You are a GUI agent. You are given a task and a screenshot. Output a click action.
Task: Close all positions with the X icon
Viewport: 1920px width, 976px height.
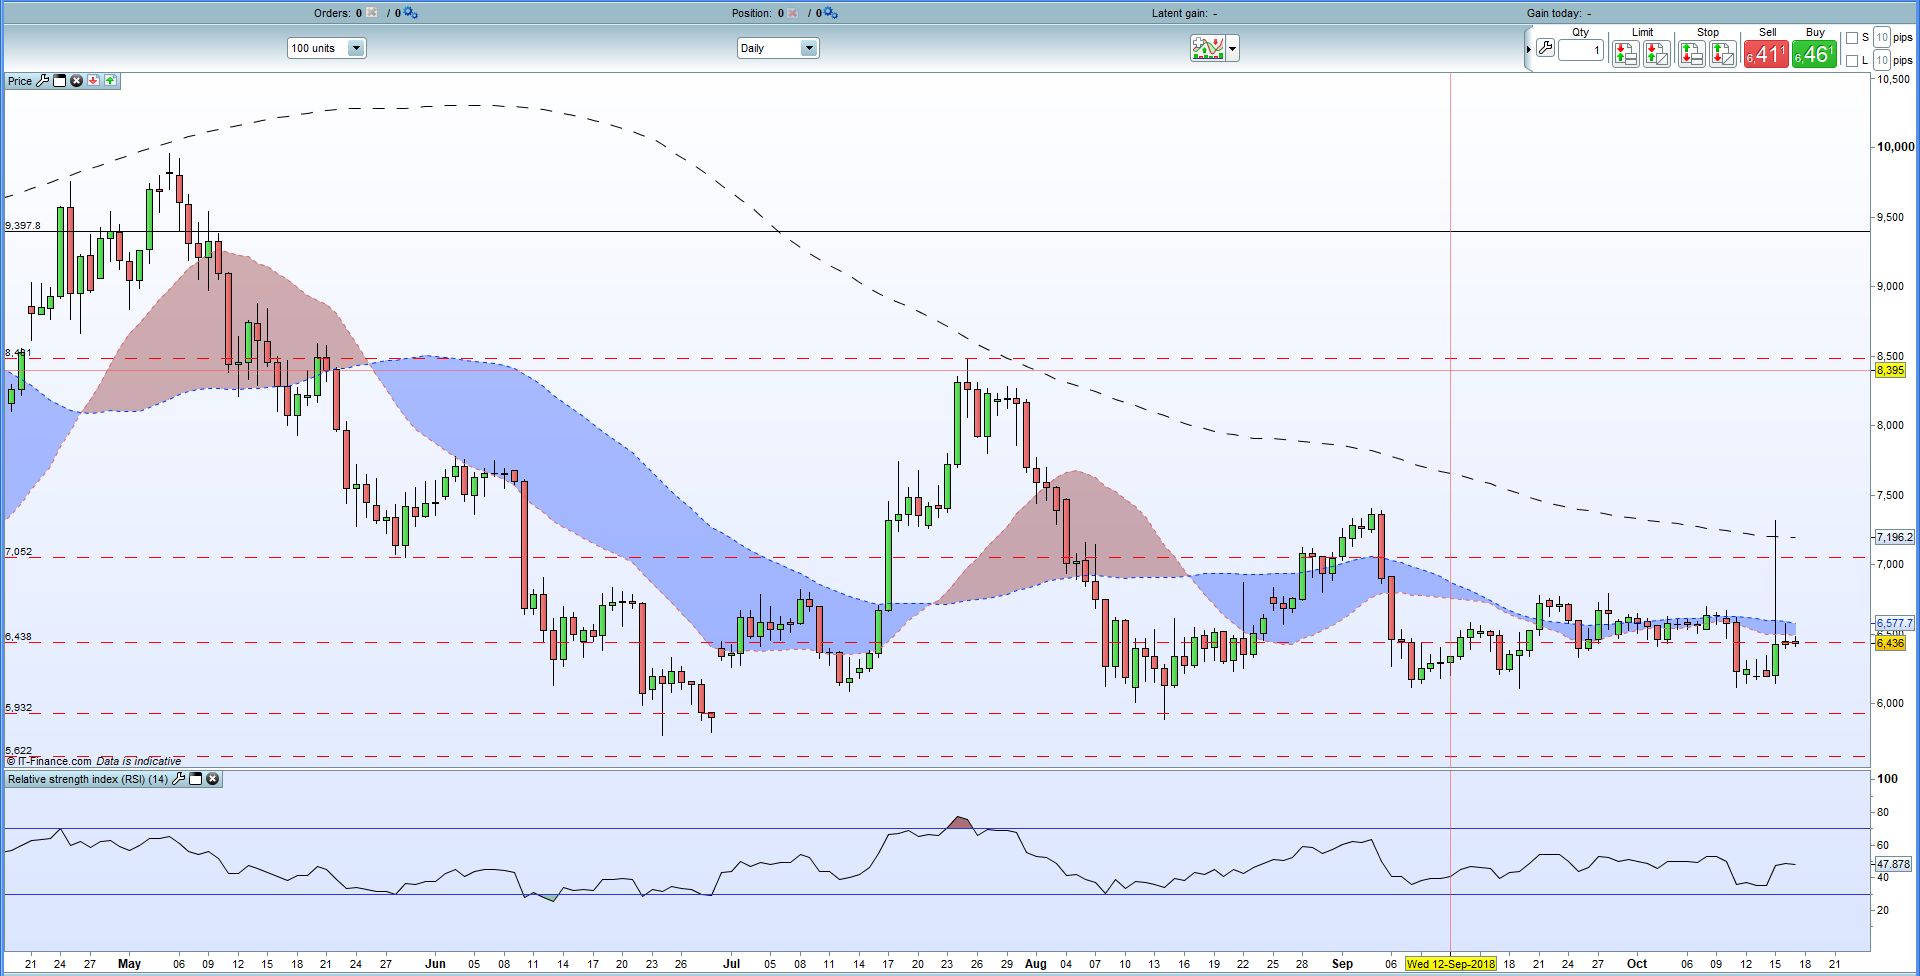pyautogui.click(x=793, y=13)
